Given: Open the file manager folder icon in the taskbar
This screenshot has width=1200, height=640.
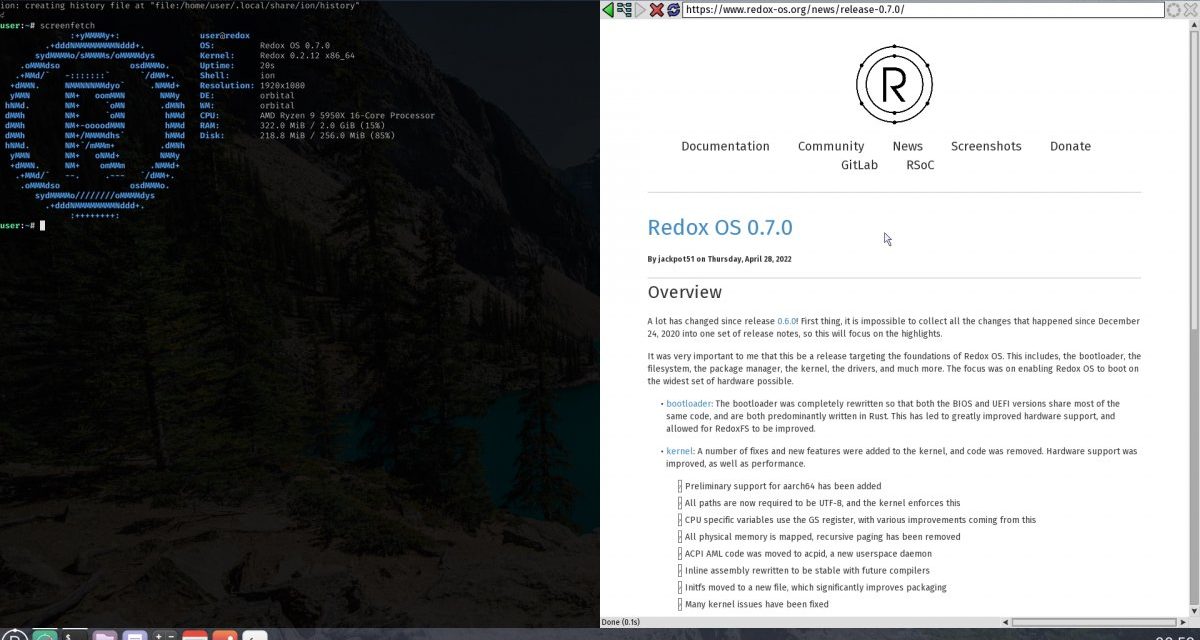Looking at the screenshot, I should click(x=104, y=634).
